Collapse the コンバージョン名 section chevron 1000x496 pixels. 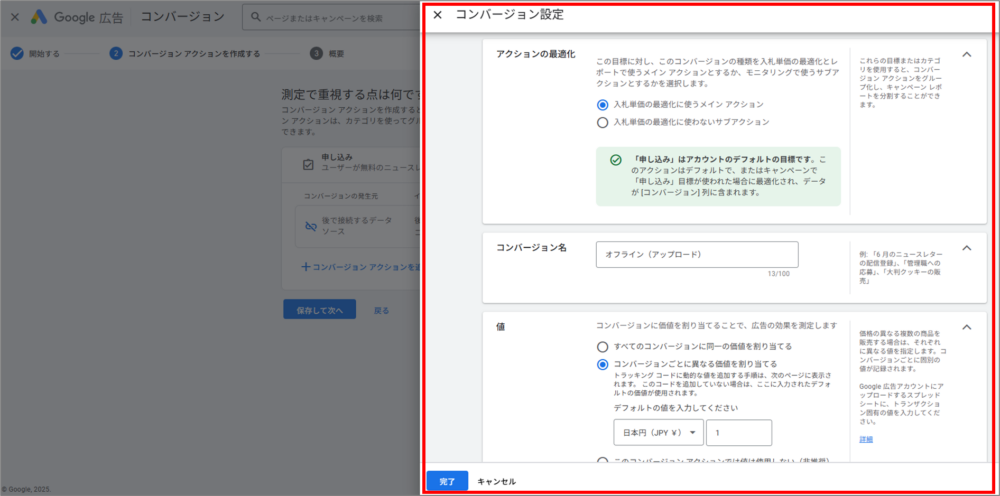click(x=966, y=248)
